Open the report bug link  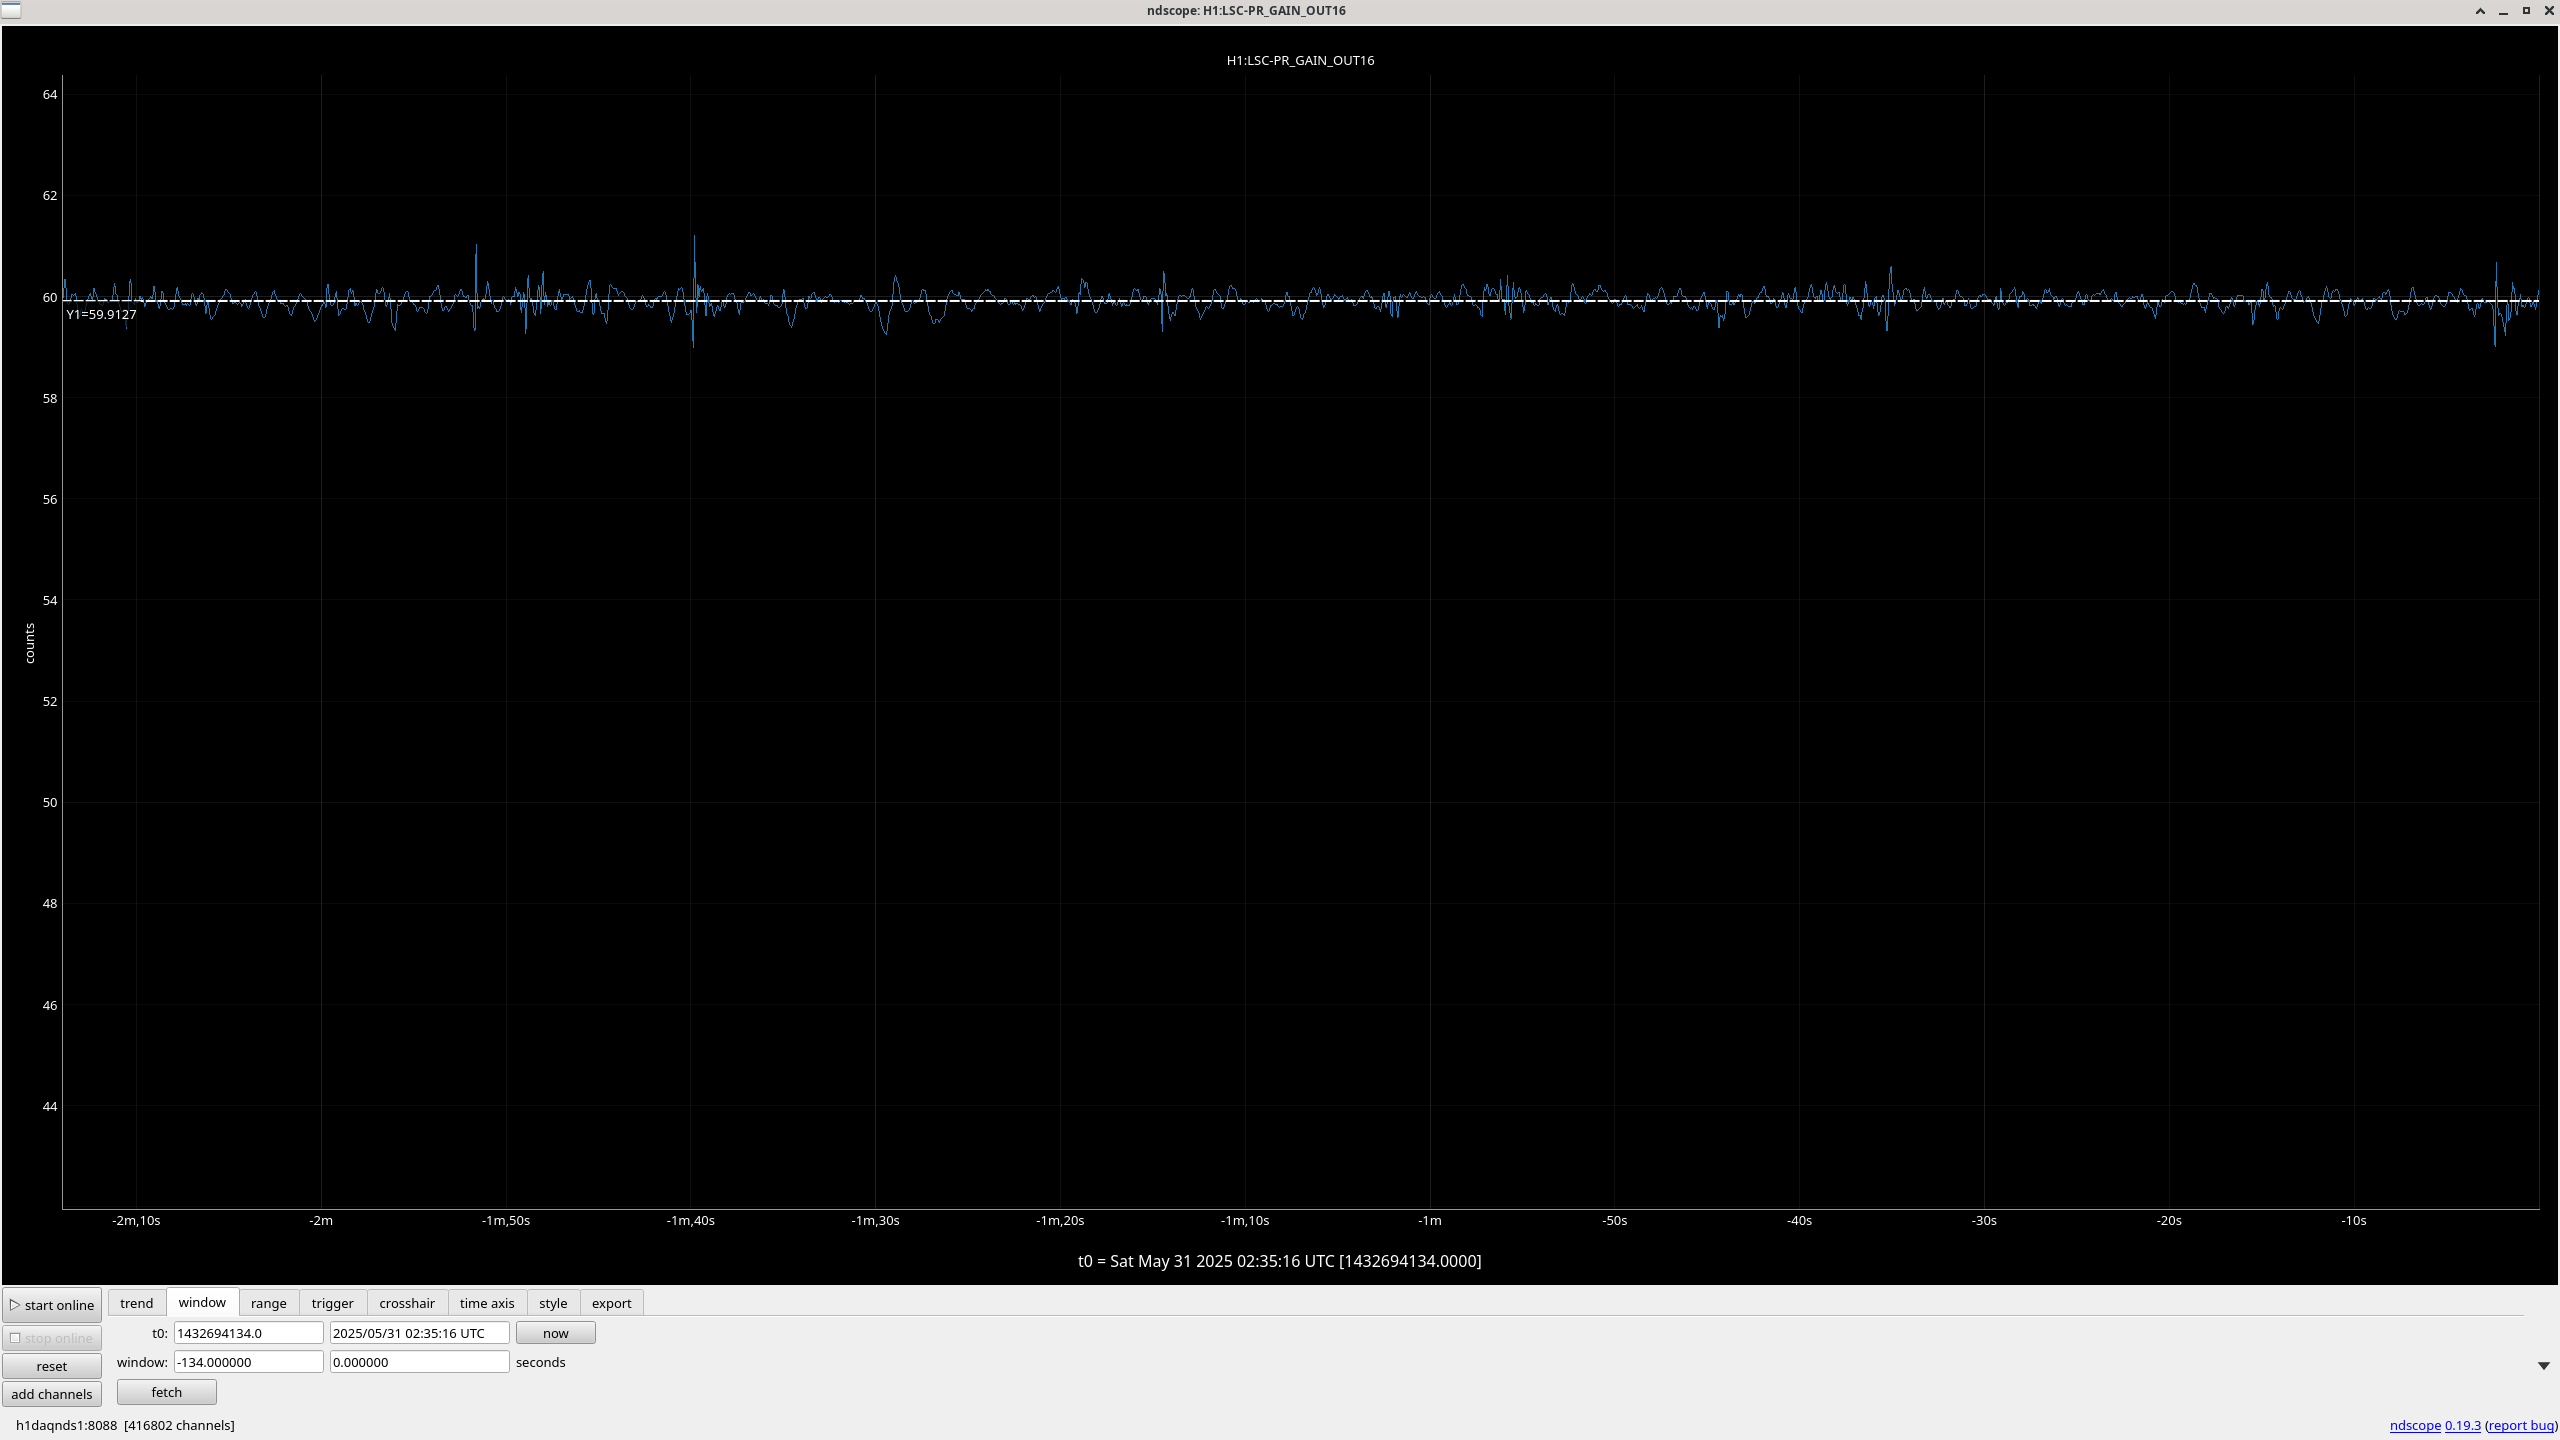2521,1425
